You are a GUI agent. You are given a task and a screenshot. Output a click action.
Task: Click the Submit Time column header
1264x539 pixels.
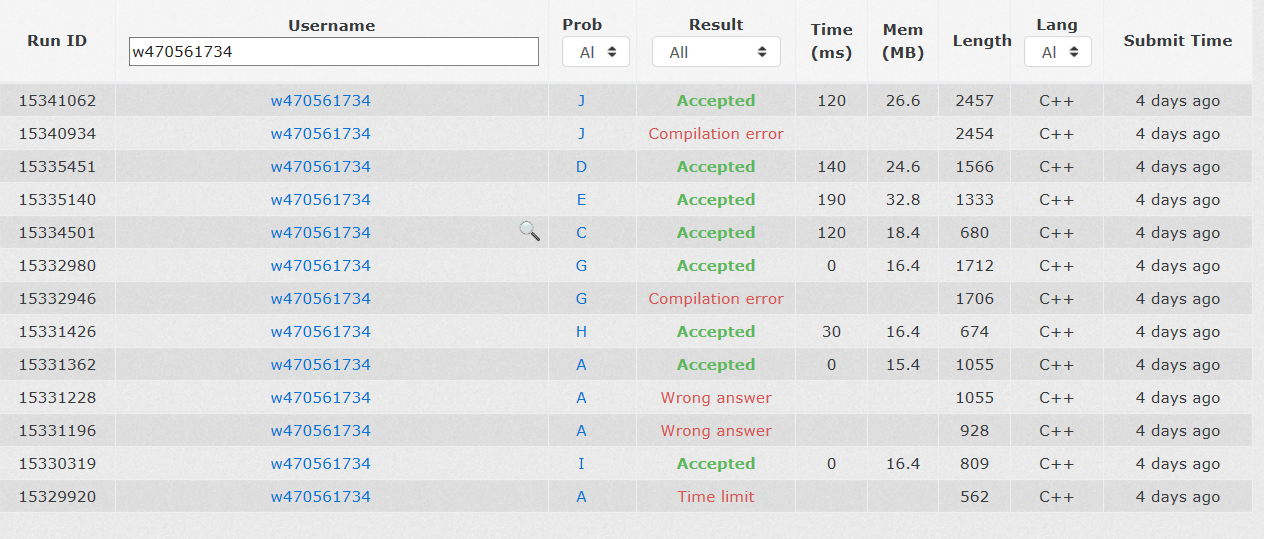(x=1177, y=41)
